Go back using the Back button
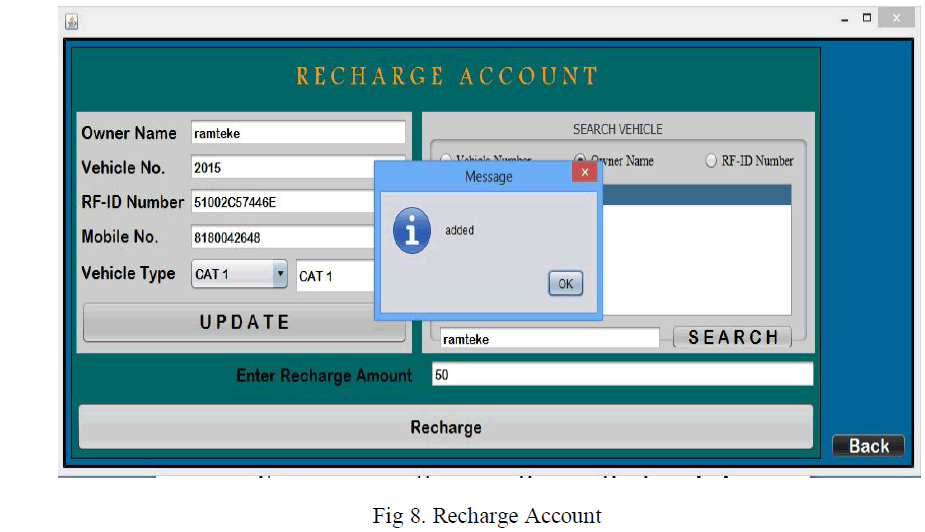The width and height of the screenshot is (925, 532). (868, 446)
